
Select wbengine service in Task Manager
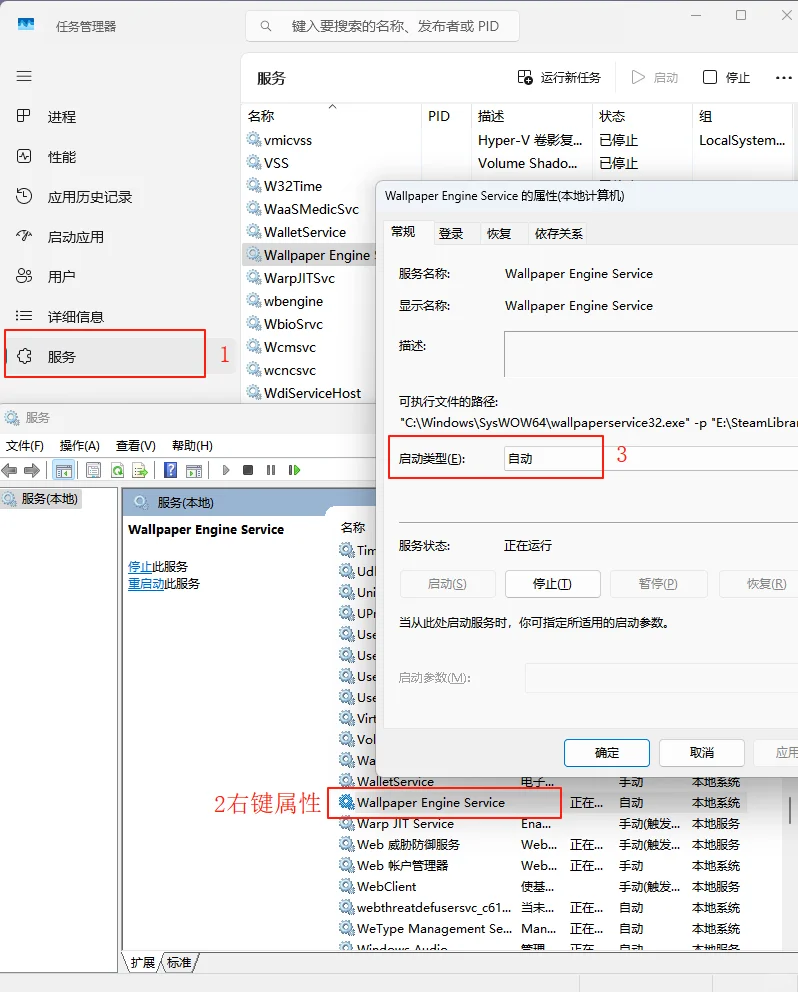click(x=294, y=301)
